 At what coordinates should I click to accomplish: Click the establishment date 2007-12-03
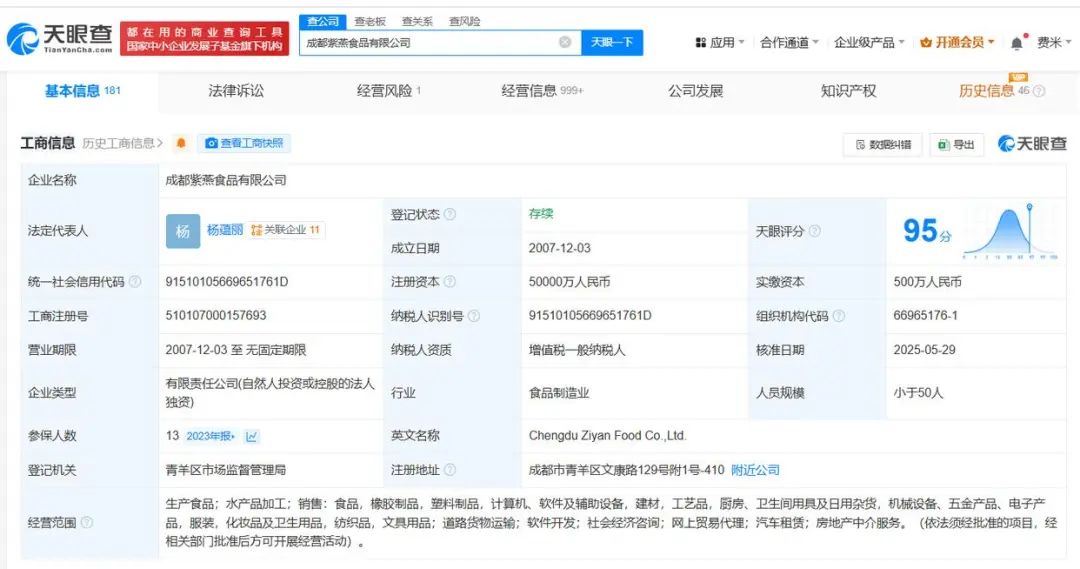[x=559, y=248]
